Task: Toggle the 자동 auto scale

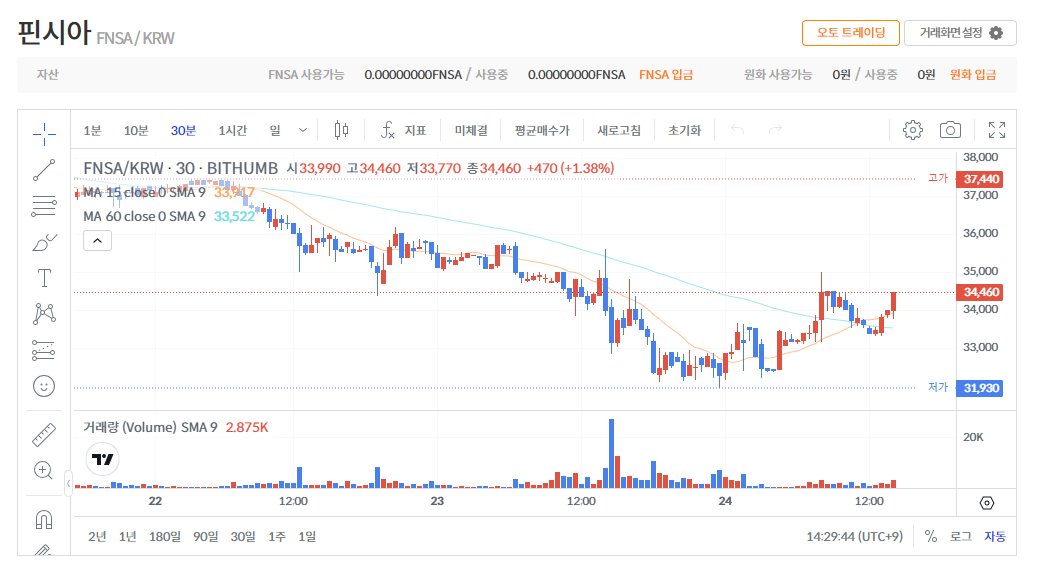Action: (x=995, y=537)
